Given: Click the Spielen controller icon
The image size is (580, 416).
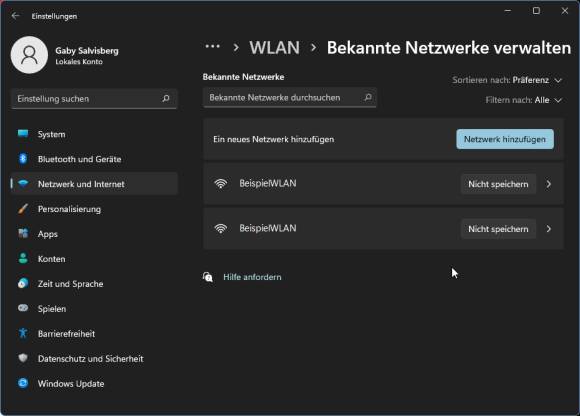Looking at the screenshot, I should (x=23, y=308).
